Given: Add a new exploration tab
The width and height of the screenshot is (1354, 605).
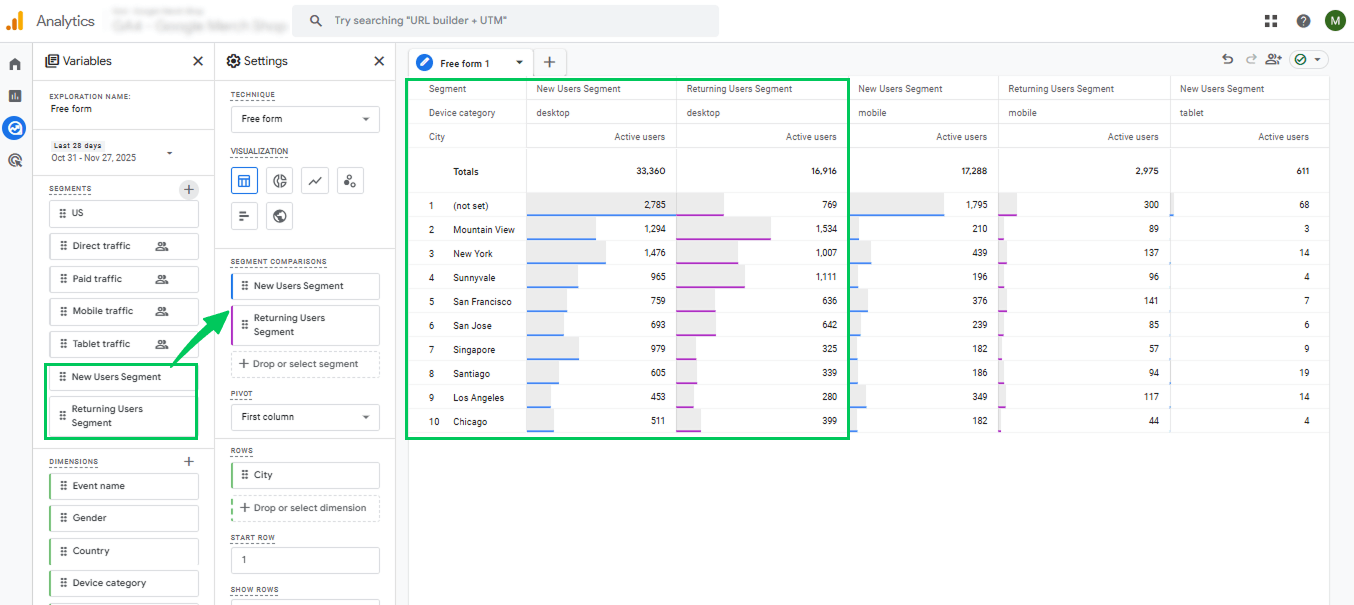Looking at the screenshot, I should pyautogui.click(x=549, y=62).
